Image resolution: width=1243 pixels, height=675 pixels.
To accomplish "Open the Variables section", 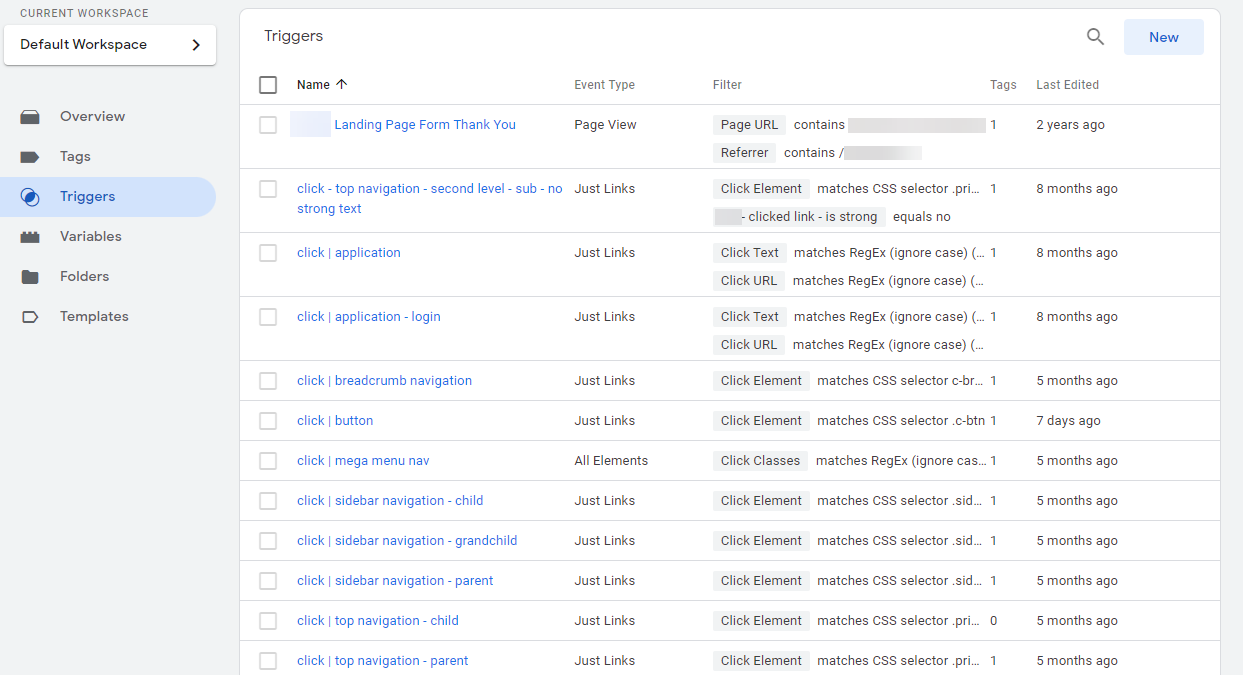I will tap(90, 237).
